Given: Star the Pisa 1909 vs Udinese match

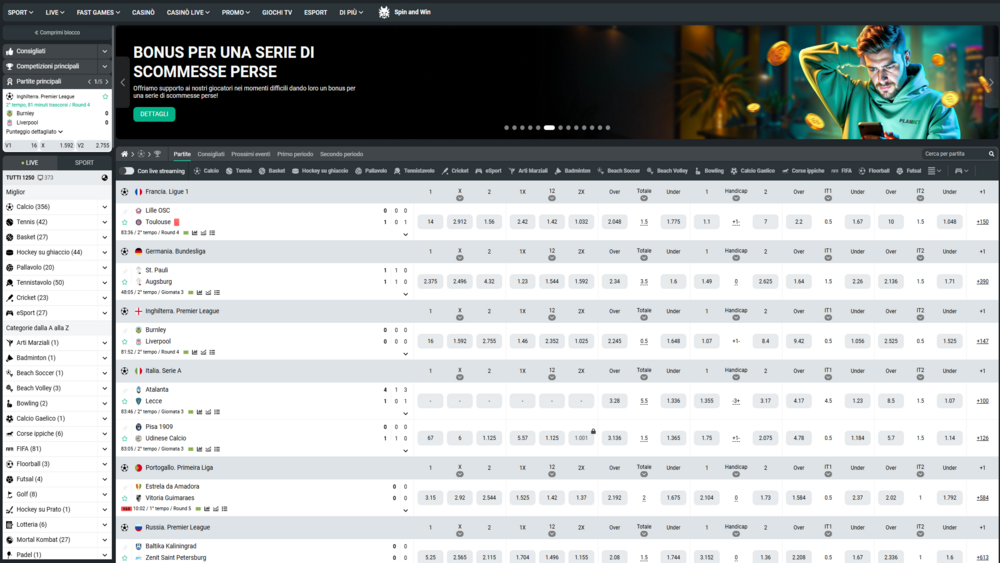Looking at the screenshot, I should (x=125, y=439).
